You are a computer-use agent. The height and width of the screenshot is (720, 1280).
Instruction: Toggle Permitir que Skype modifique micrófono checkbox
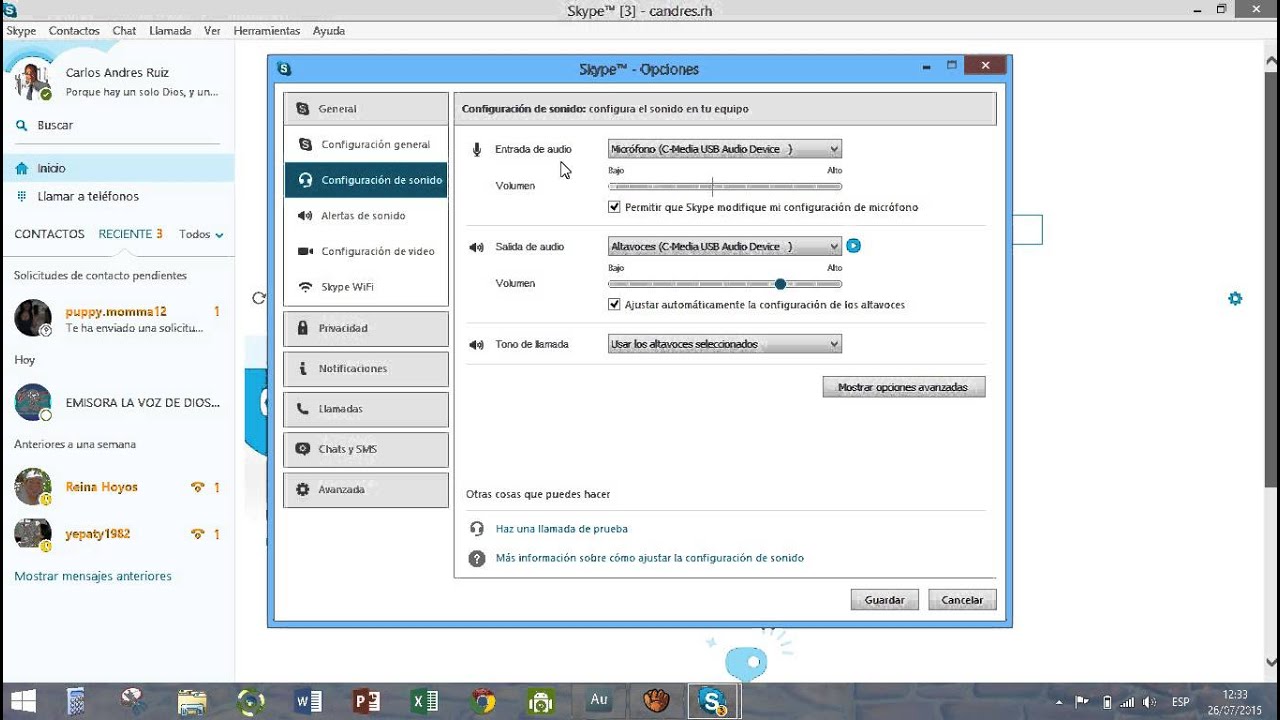pos(614,207)
